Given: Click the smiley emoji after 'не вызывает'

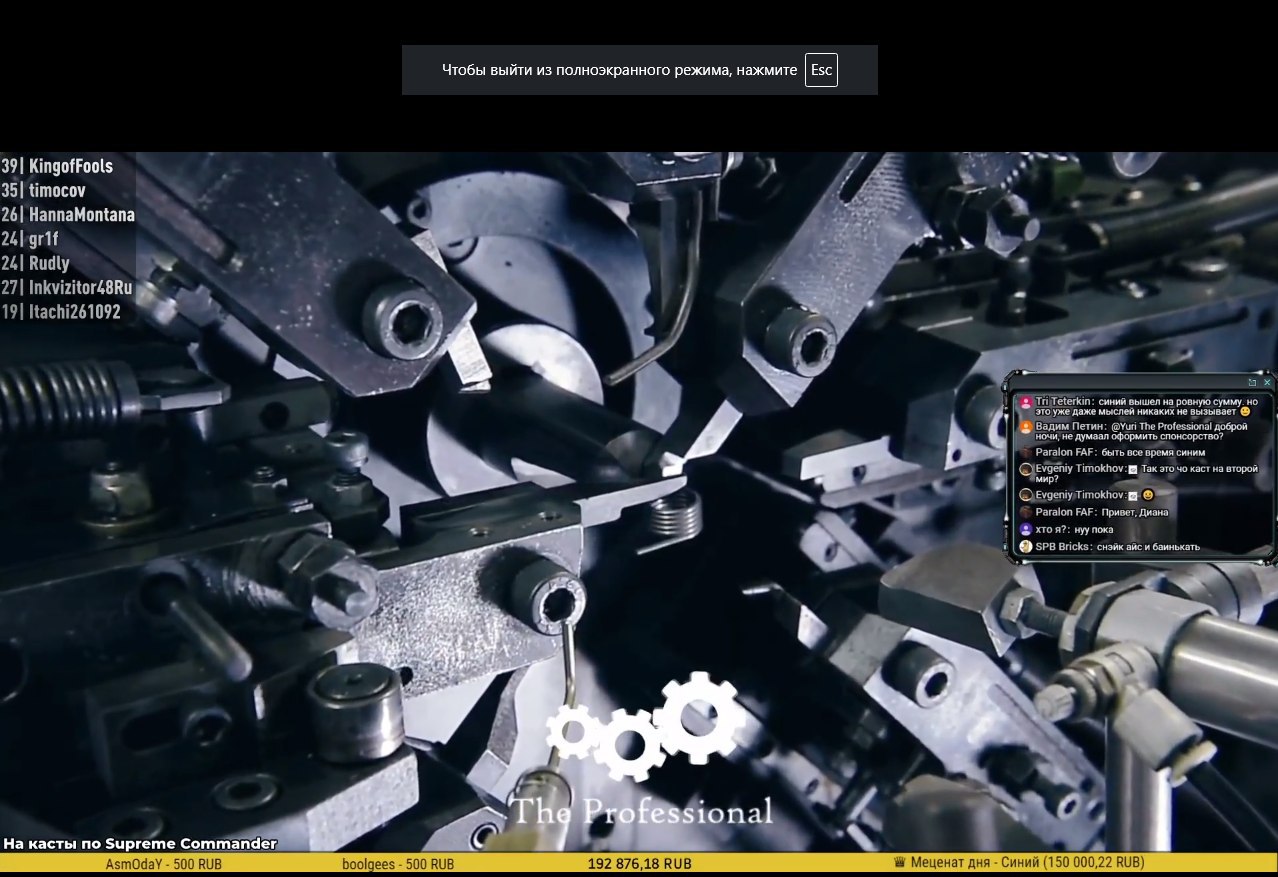Looking at the screenshot, I should (x=1245, y=411).
